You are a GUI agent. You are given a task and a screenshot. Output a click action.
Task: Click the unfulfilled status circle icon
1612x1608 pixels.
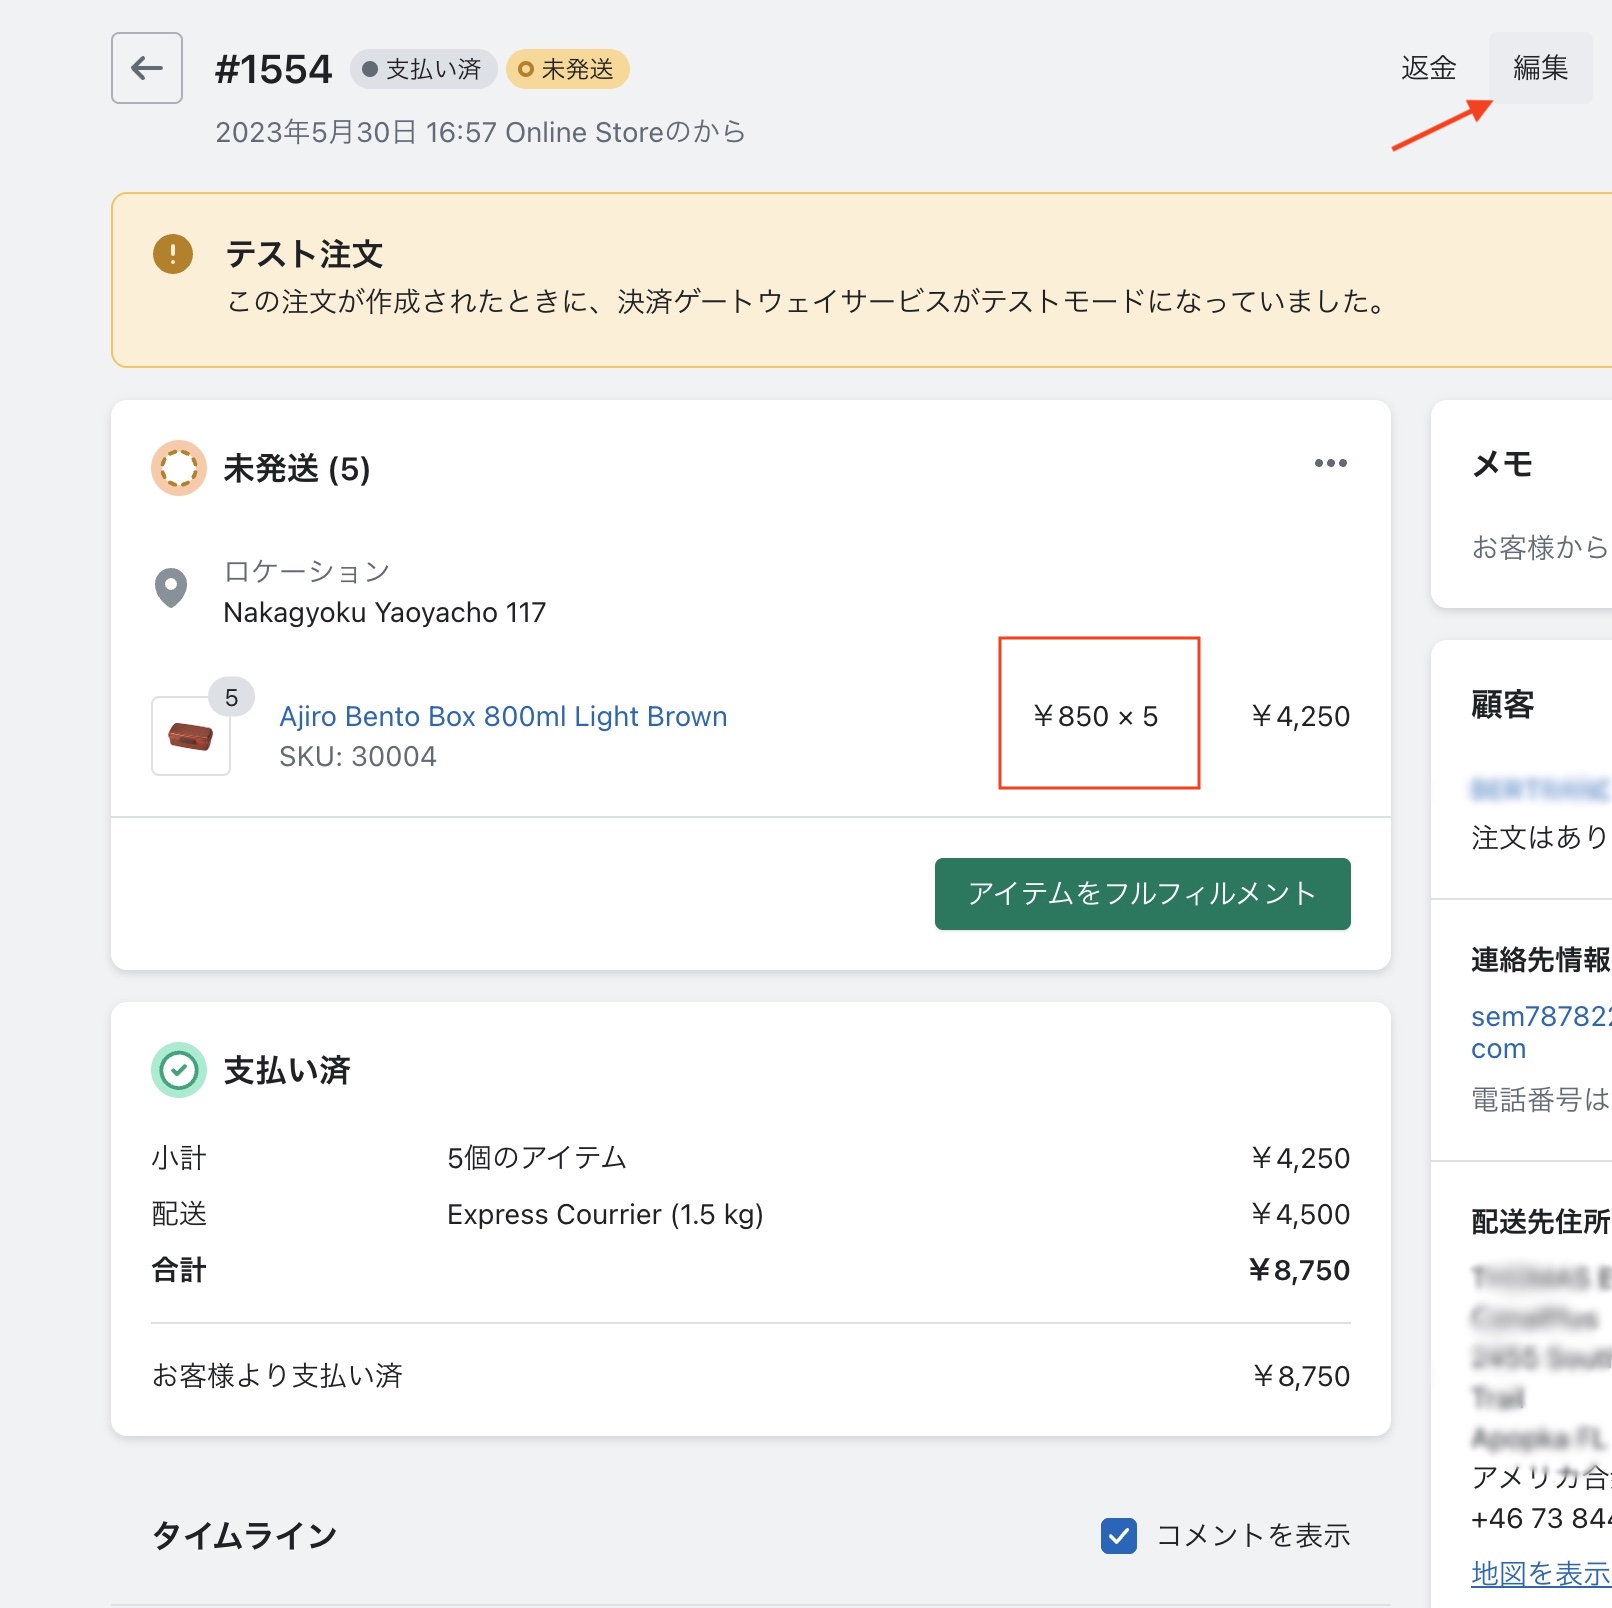[179, 468]
